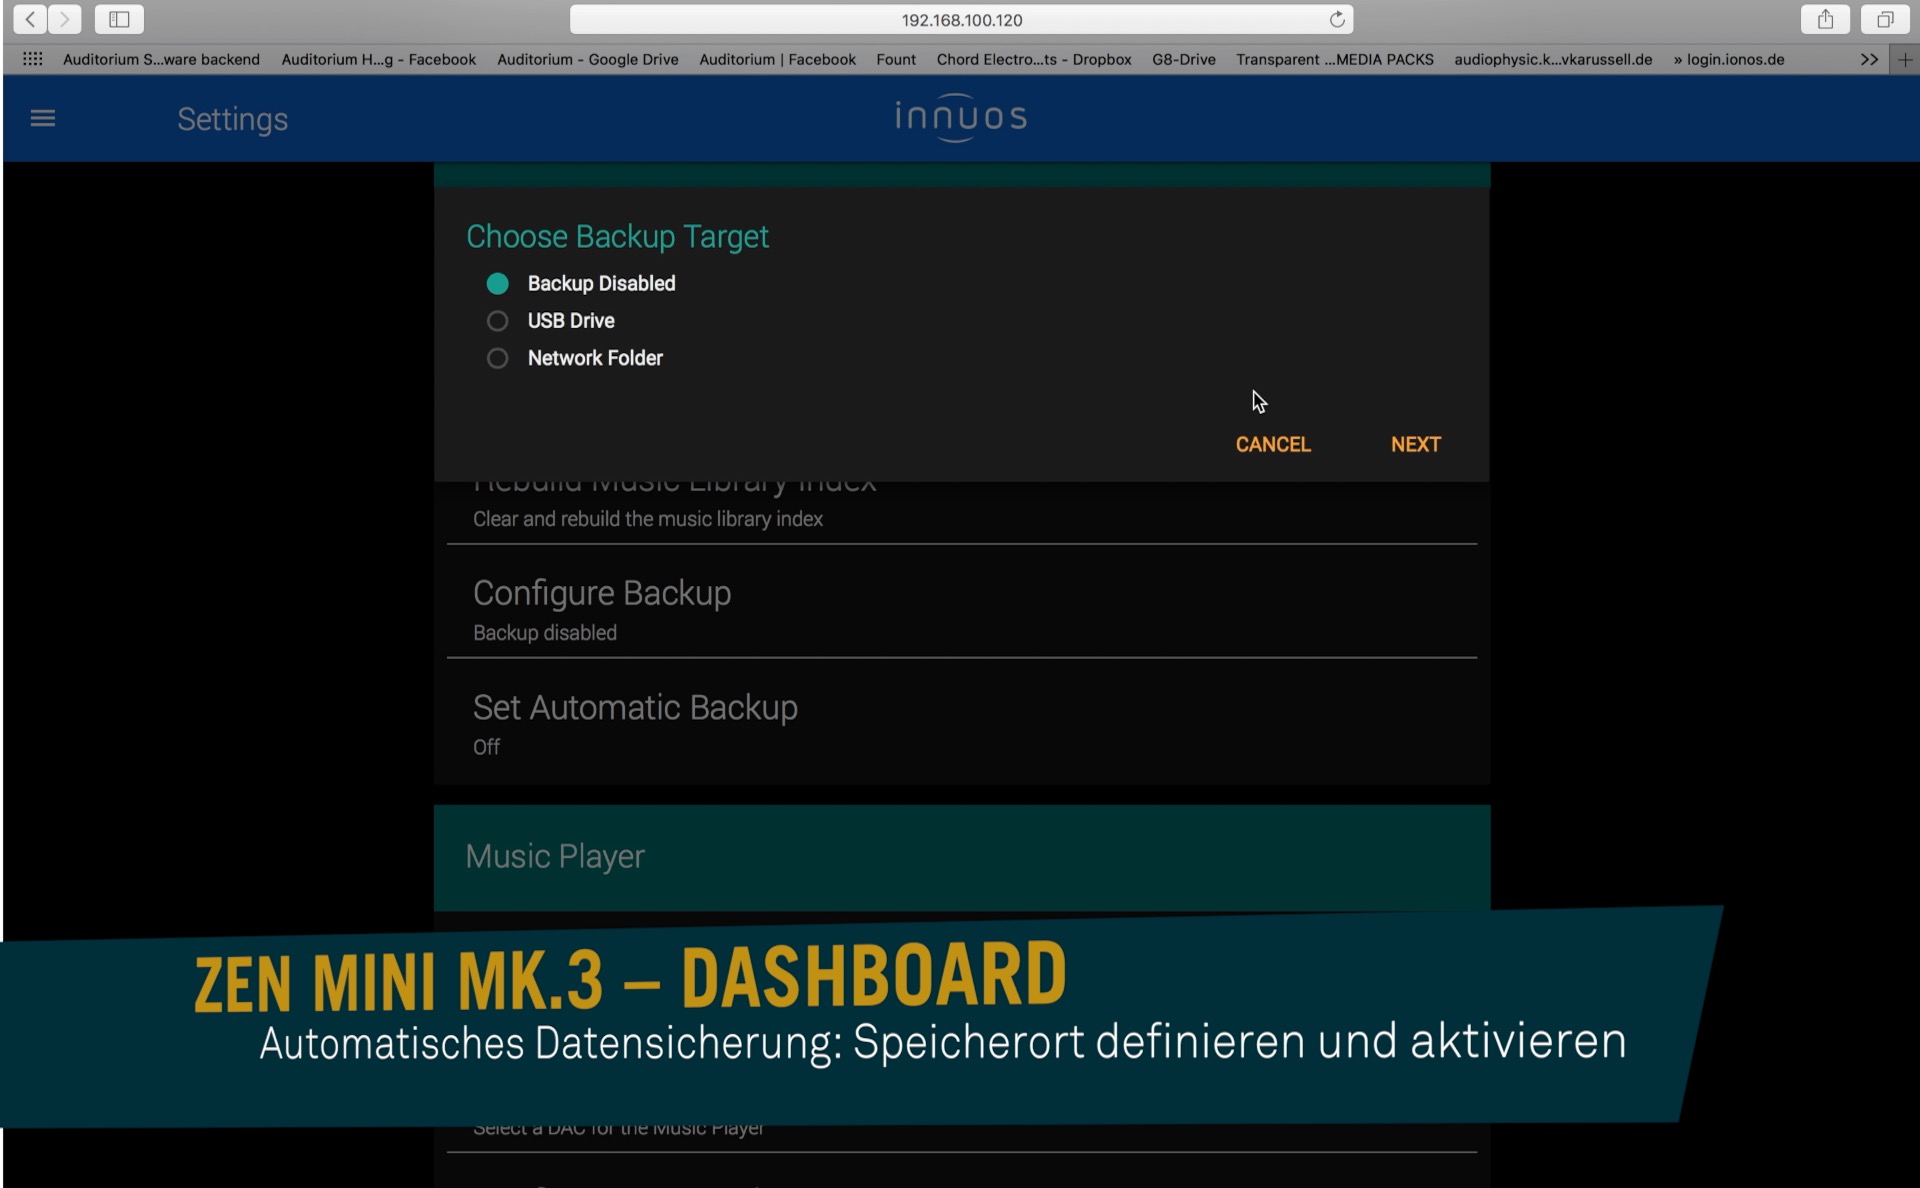Reload the page using refresh icon
This screenshot has width=1920, height=1188.
[x=1337, y=19]
